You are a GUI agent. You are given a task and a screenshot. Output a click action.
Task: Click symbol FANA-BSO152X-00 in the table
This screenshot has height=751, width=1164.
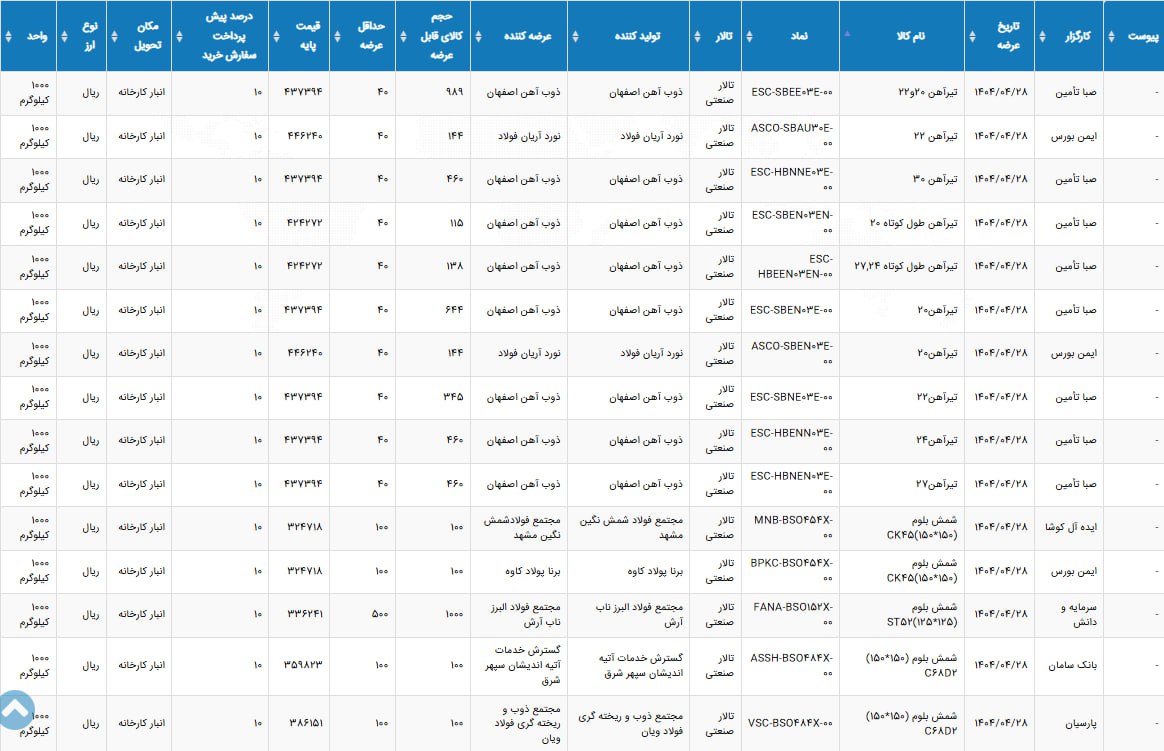click(791, 614)
